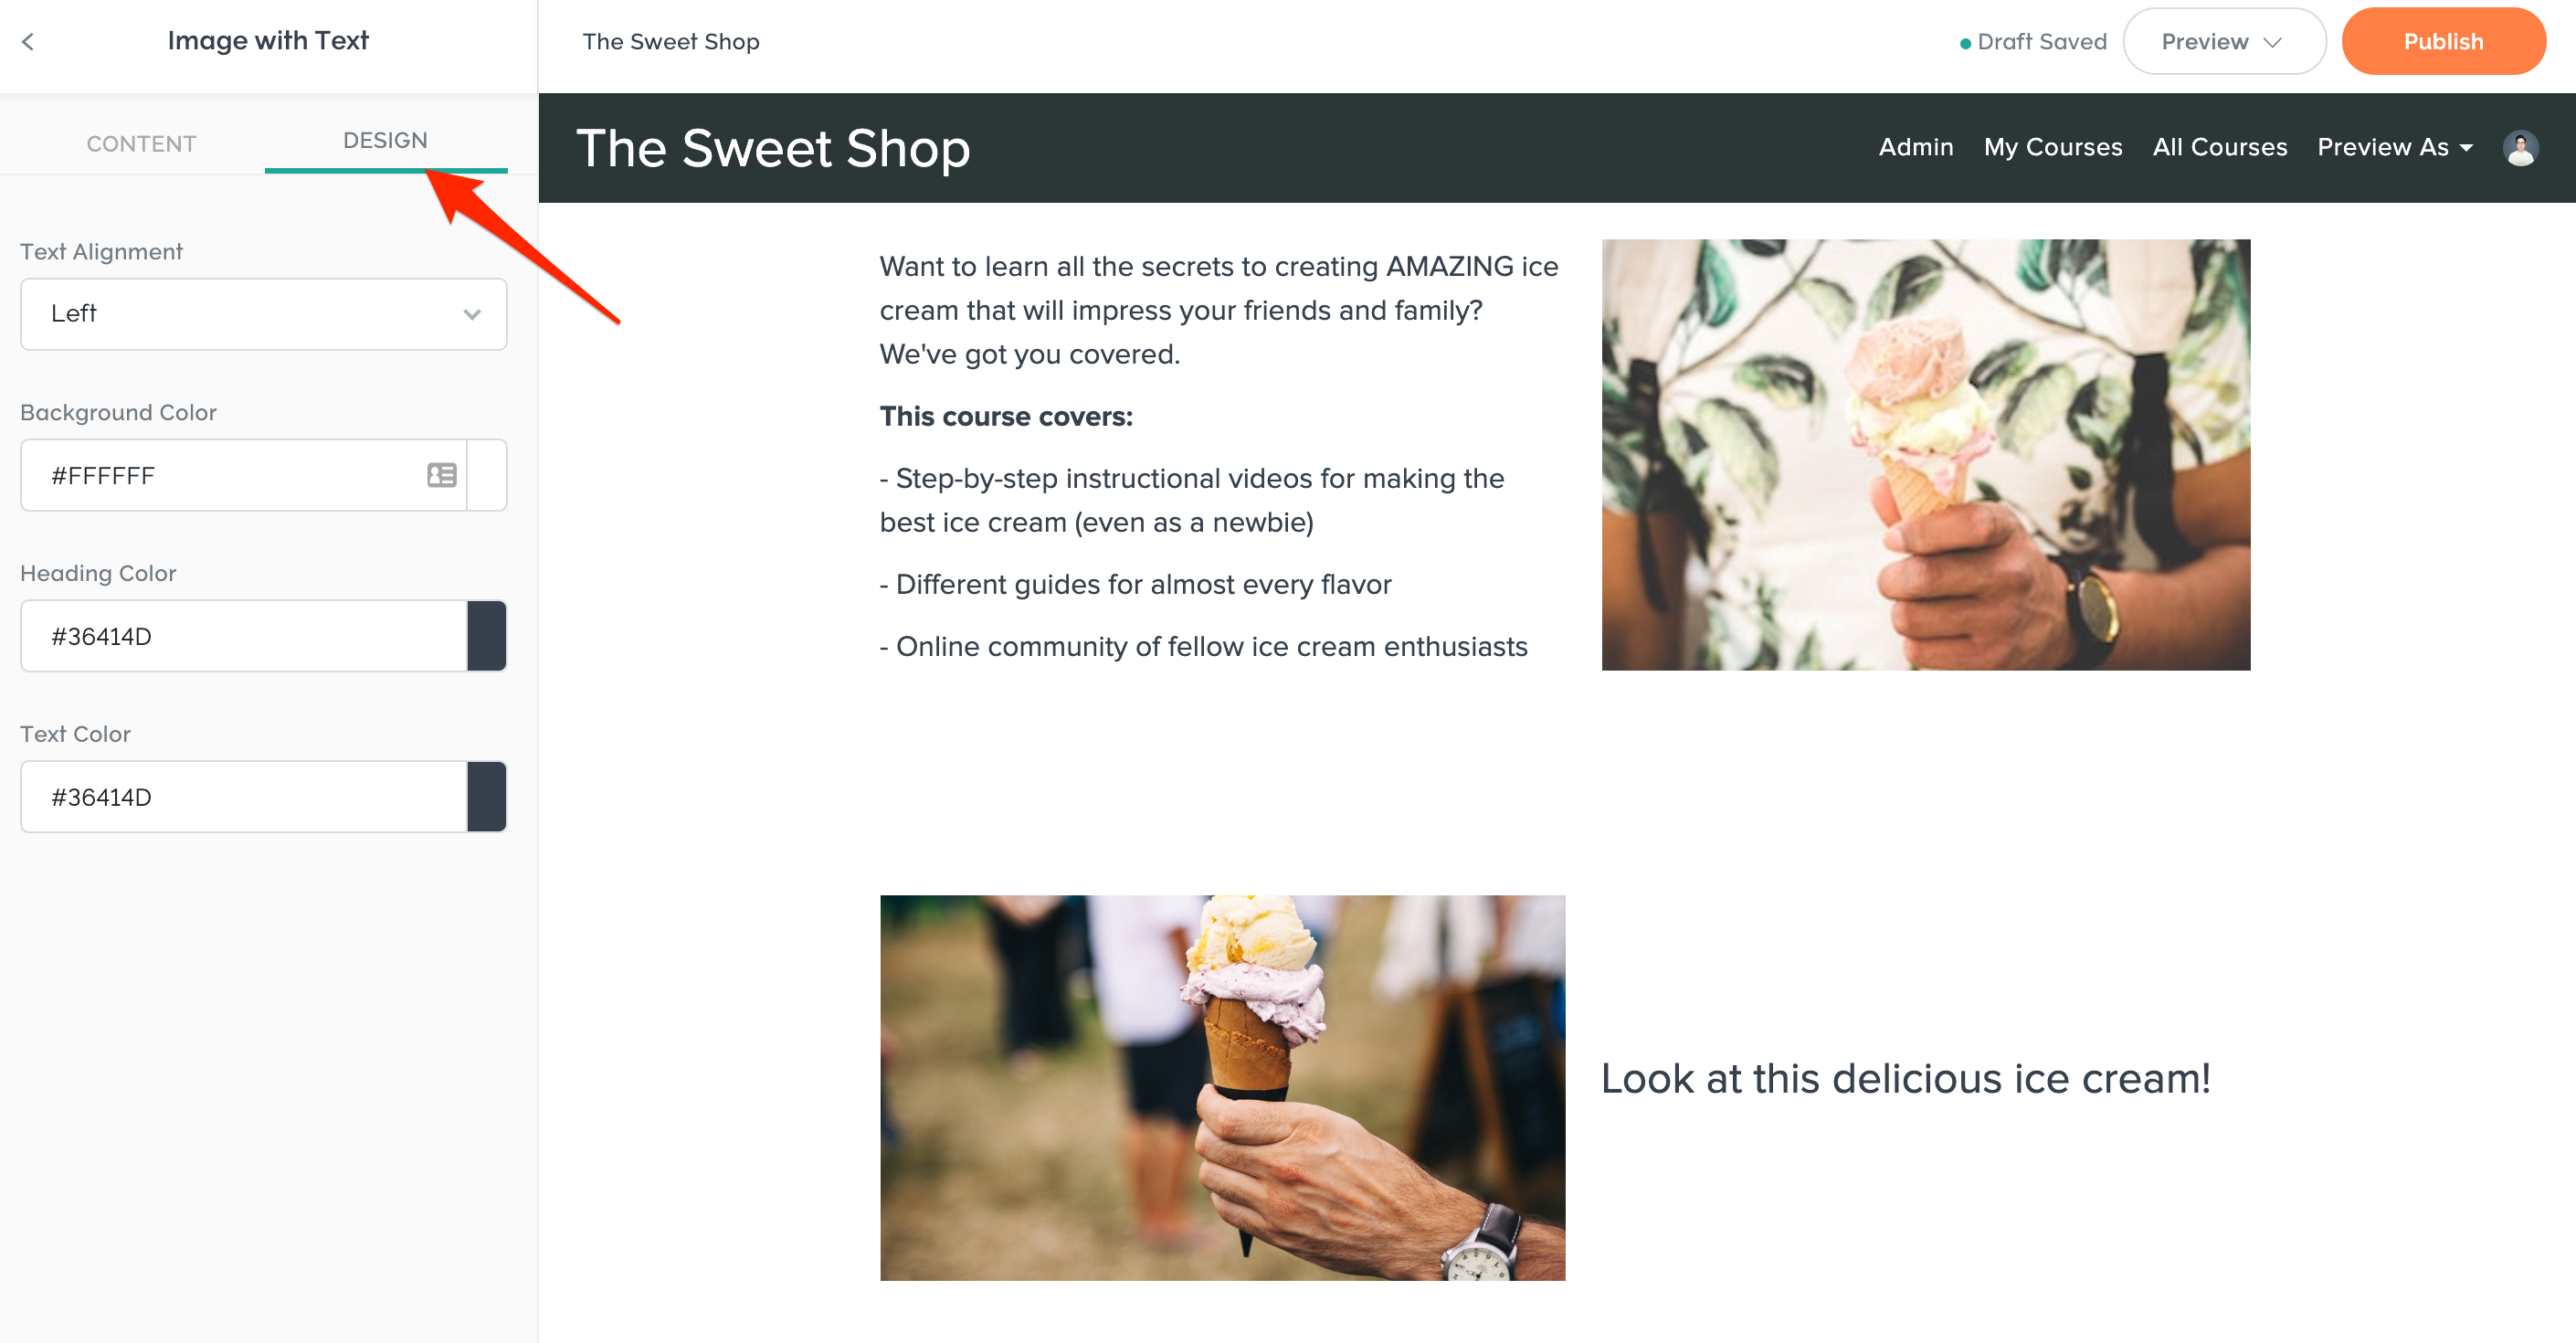Go back using the left chevron
2576x1343 pixels.
click(x=28, y=41)
